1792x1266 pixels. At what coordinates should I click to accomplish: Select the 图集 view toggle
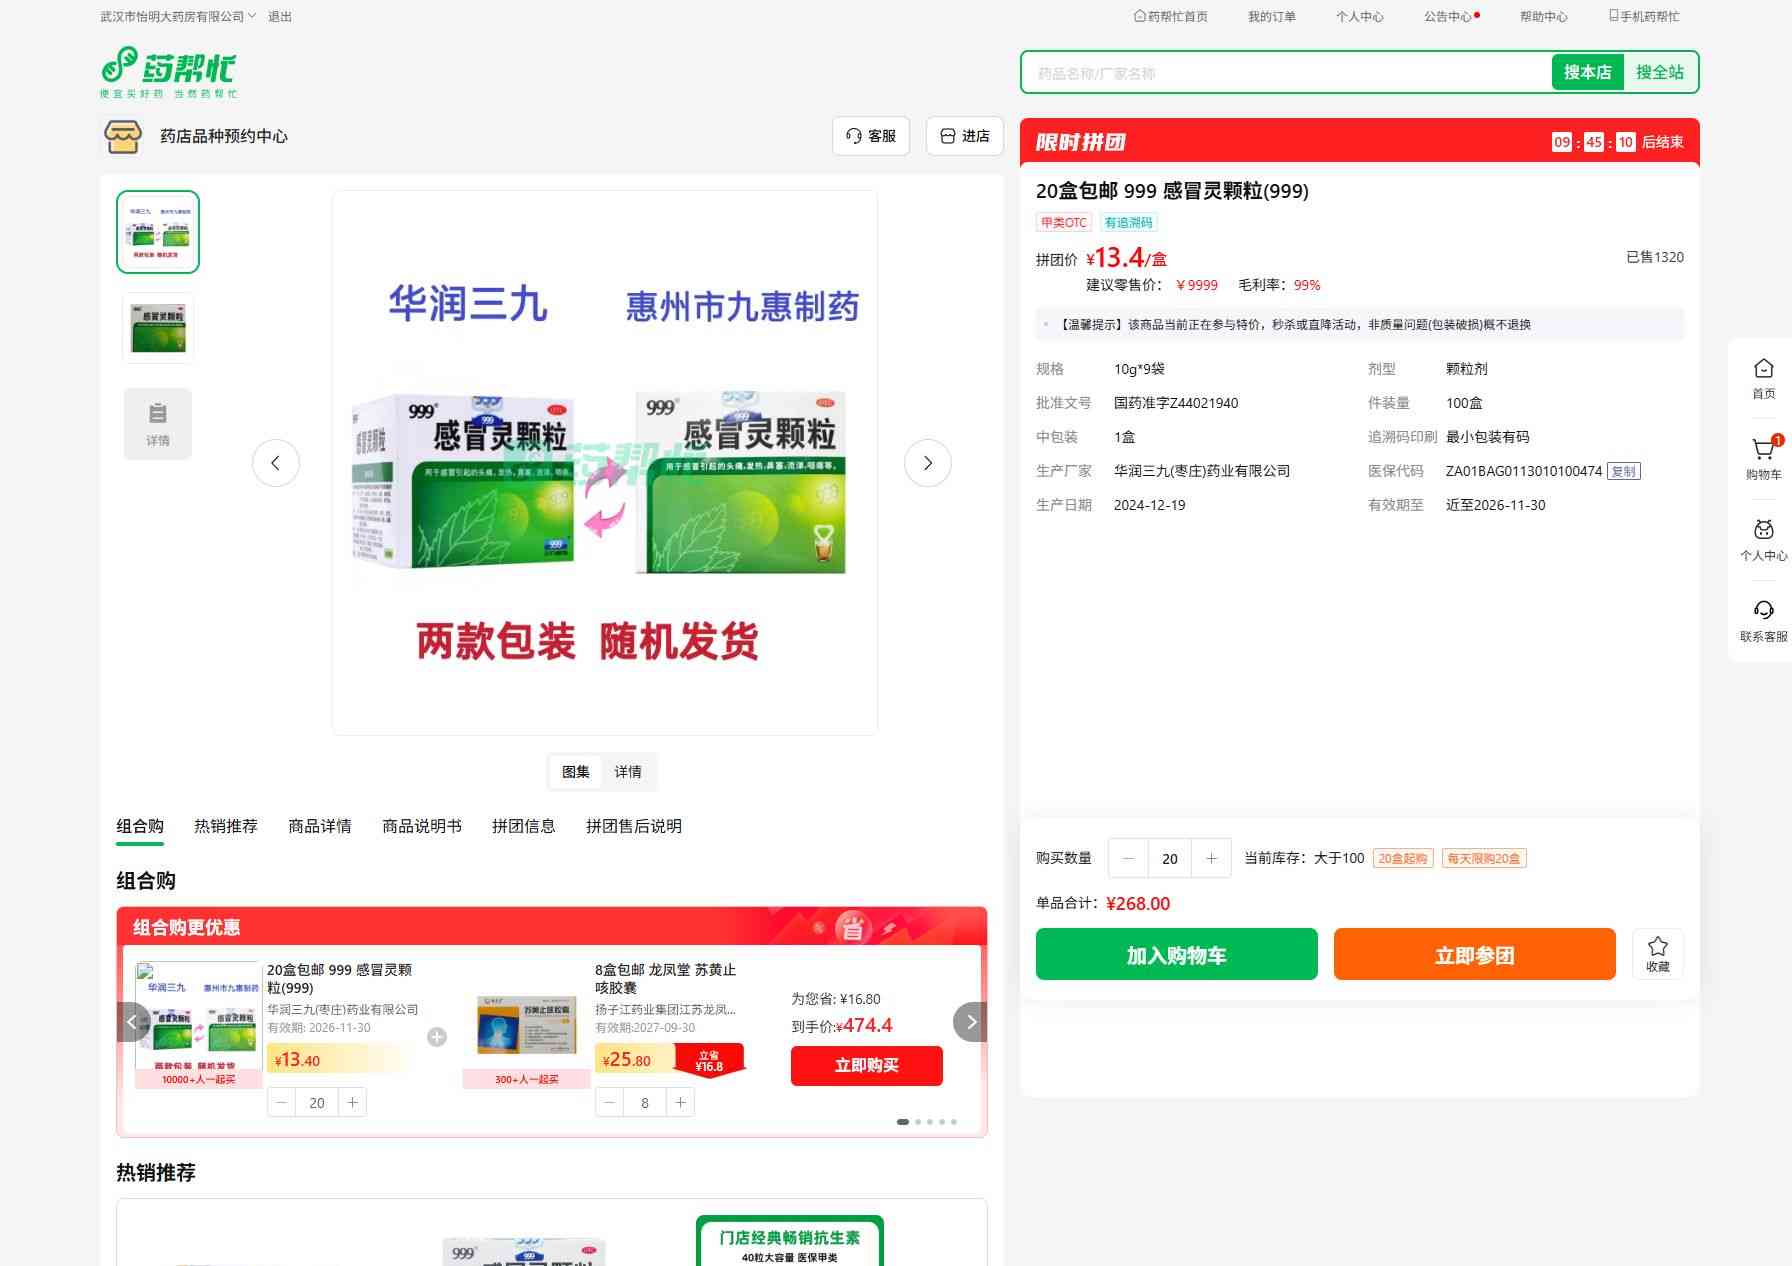pos(576,772)
